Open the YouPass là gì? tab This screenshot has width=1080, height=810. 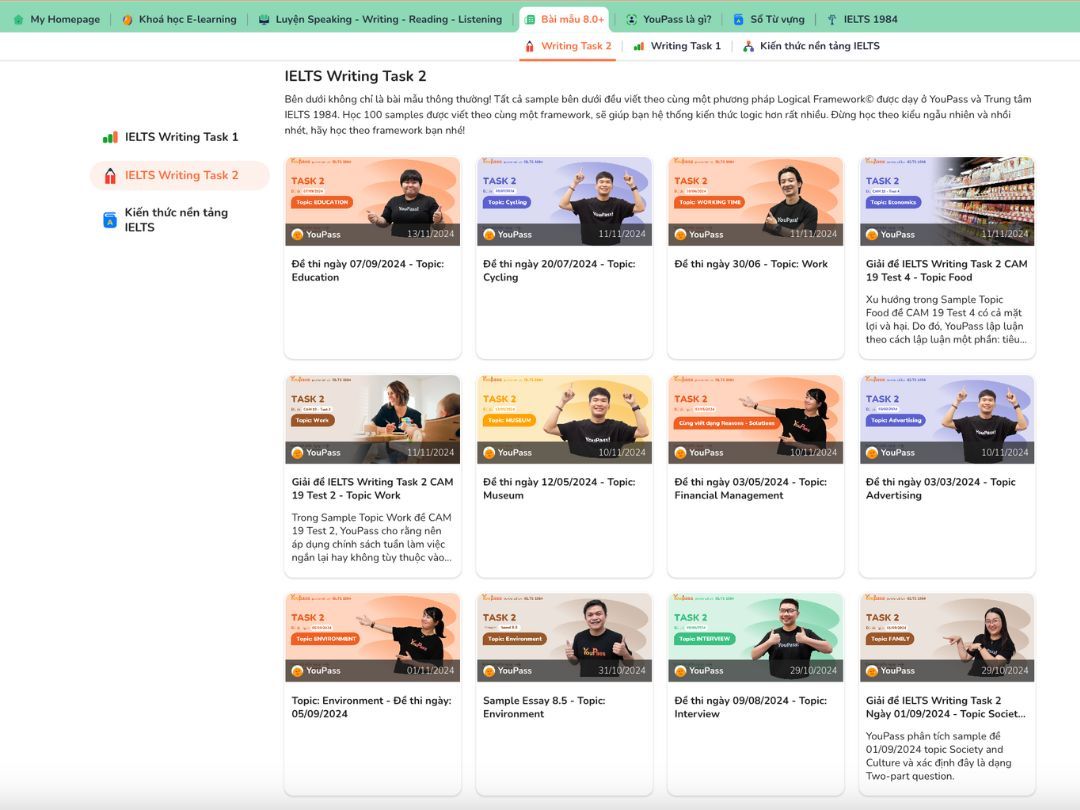click(x=677, y=19)
